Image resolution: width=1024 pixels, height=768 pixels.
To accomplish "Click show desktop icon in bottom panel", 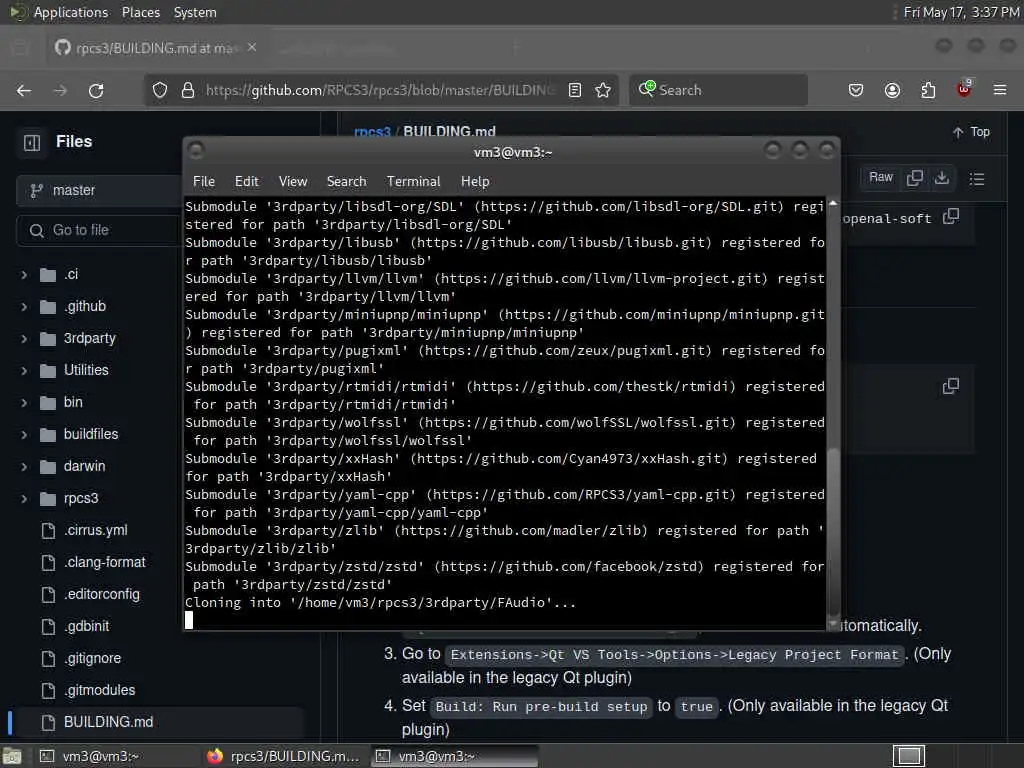I will coord(12,756).
